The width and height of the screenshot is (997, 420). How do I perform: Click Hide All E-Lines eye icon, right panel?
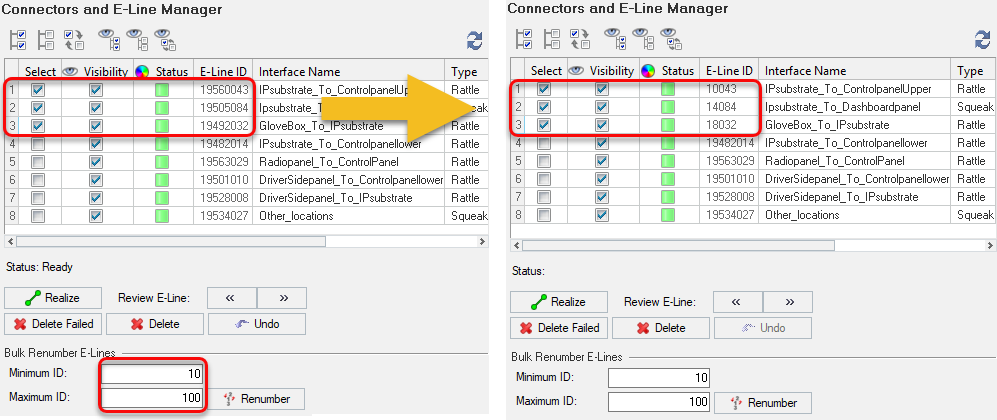(x=644, y=37)
